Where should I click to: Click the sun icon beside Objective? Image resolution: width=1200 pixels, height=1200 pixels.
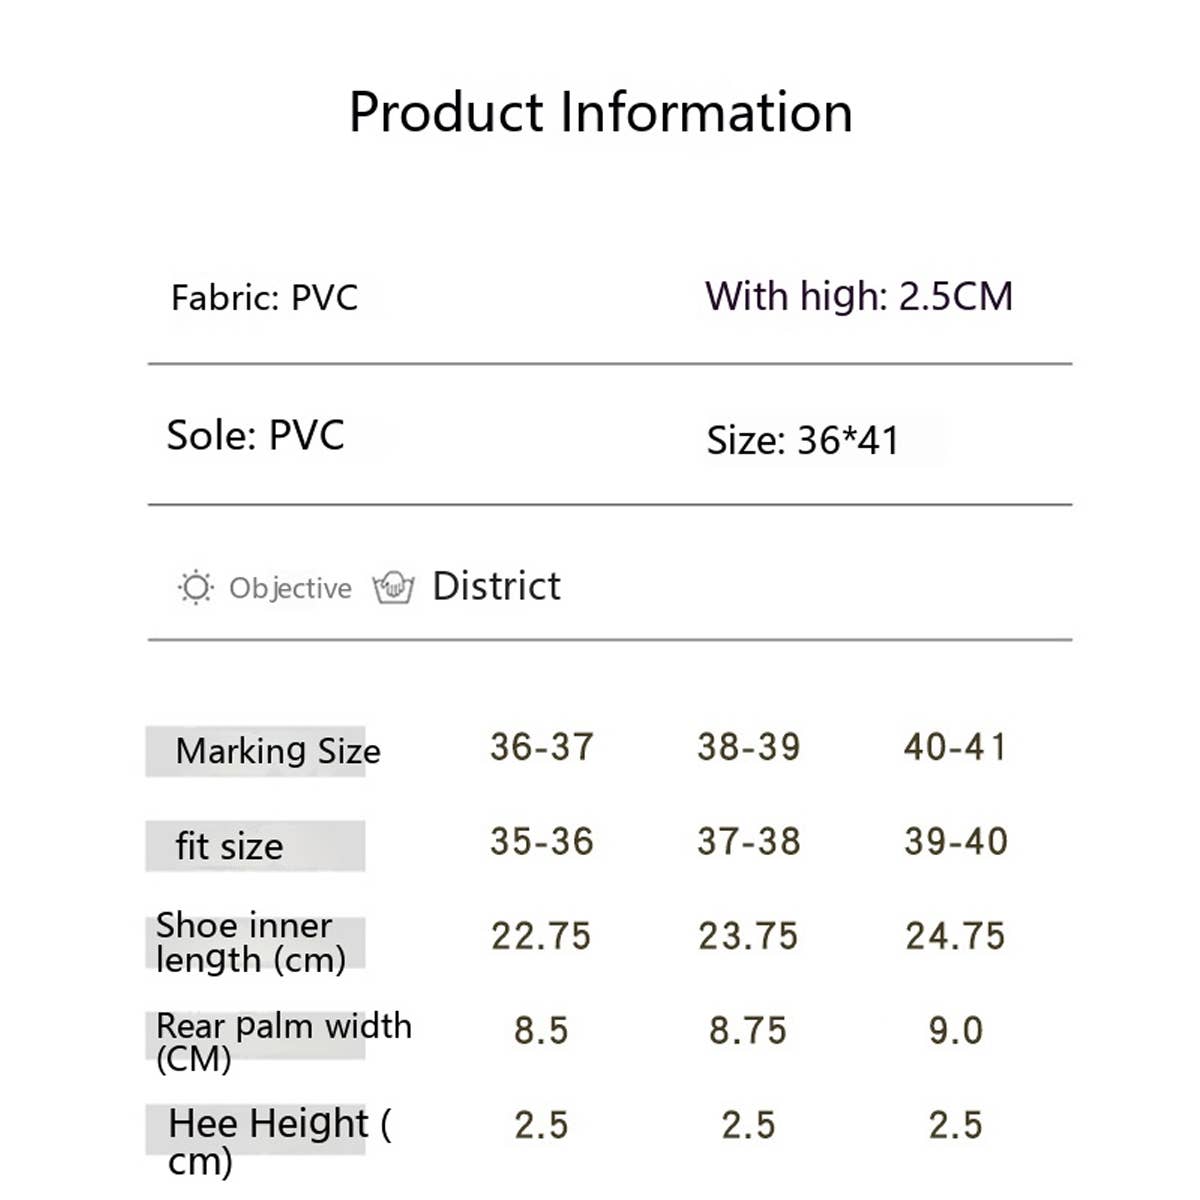(195, 588)
